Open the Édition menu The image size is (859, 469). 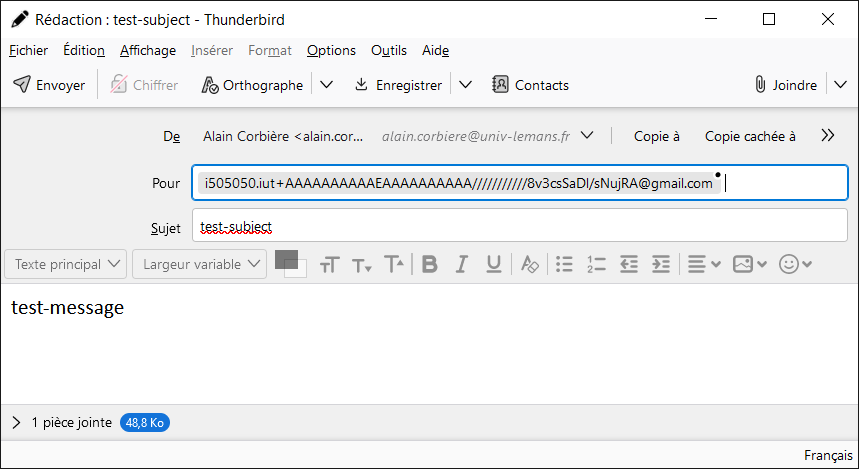click(84, 50)
